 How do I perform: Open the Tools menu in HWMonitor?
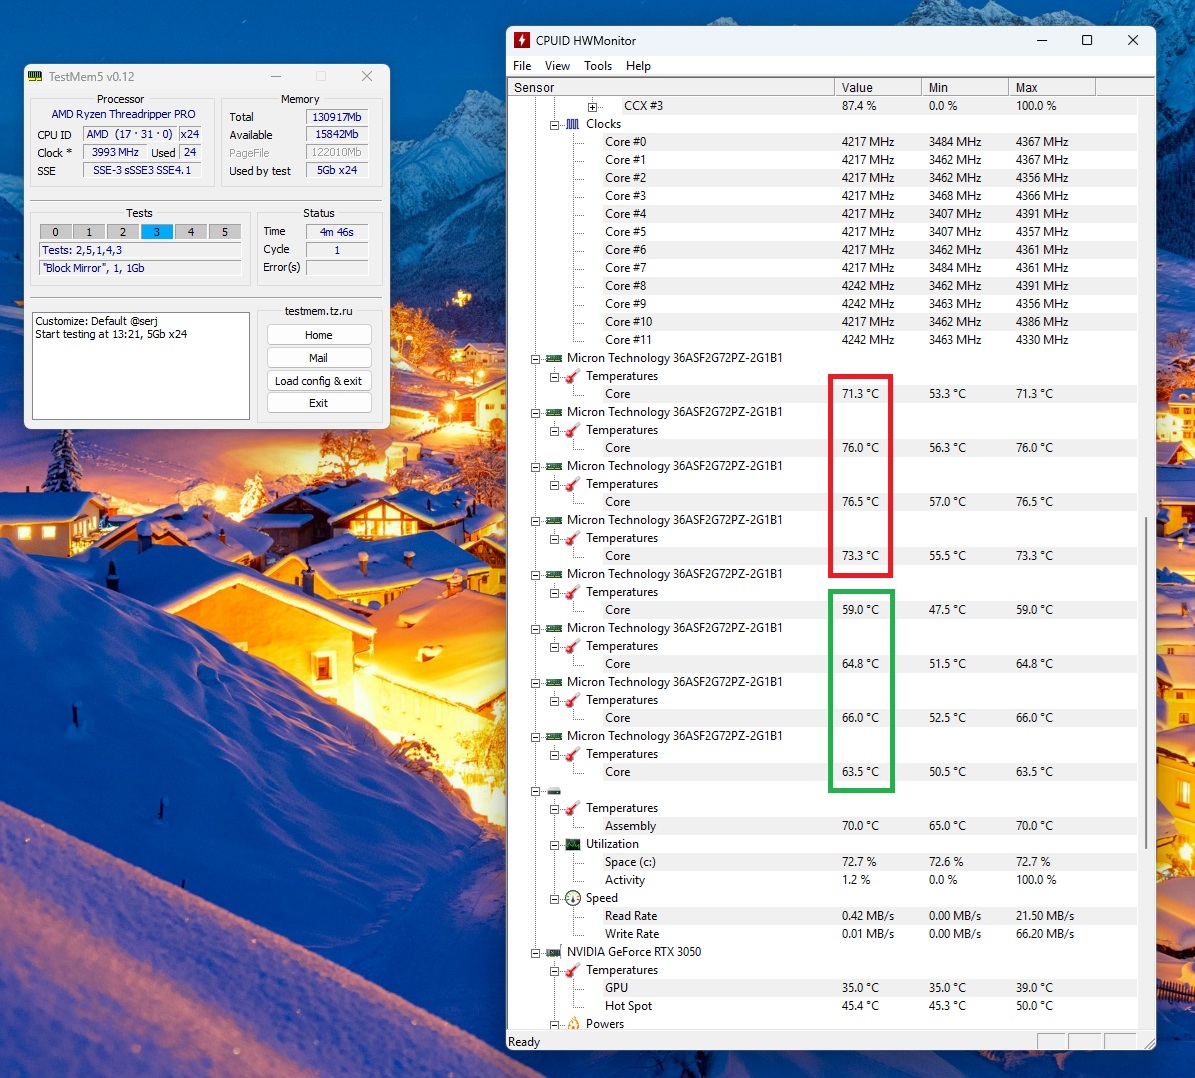pos(598,66)
